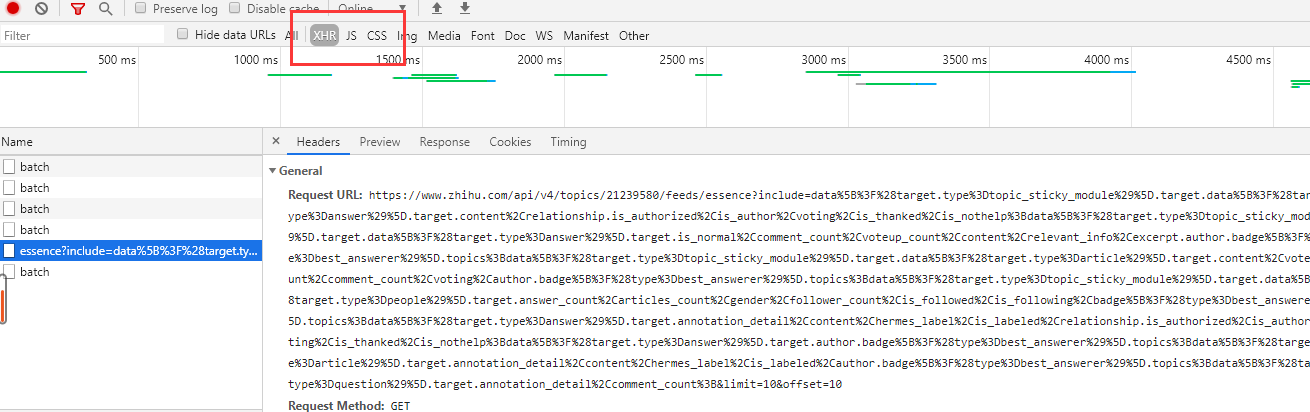Filter requests by Manifest
Screen dimensions: 1310x412
pyautogui.click(x=586, y=35)
